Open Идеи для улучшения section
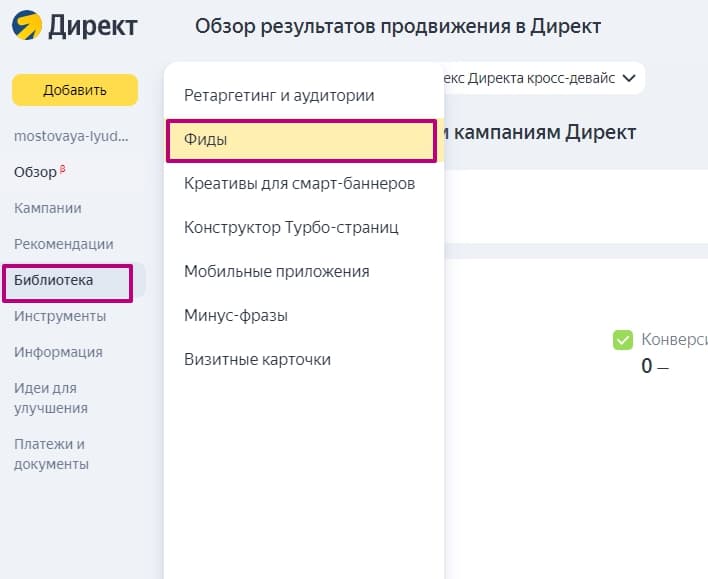This screenshot has width=708, height=579. 51,398
